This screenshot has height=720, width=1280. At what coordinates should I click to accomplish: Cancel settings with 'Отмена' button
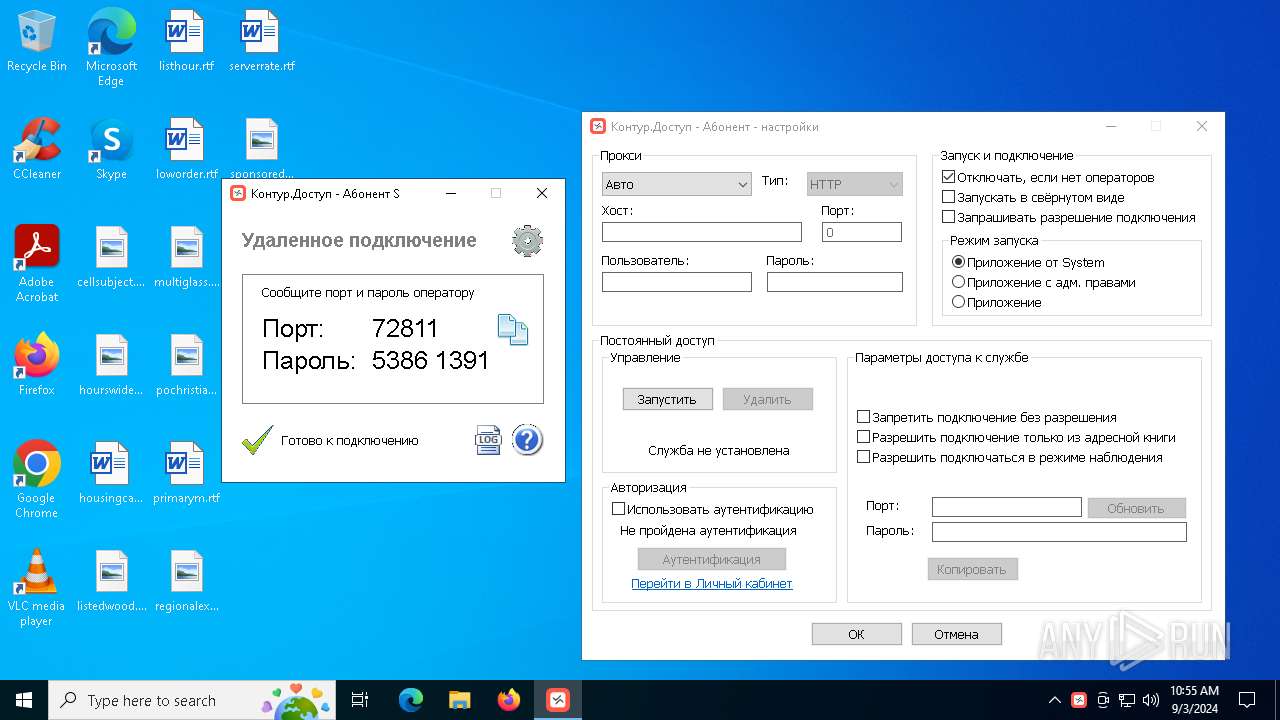click(x=956, y=634)
